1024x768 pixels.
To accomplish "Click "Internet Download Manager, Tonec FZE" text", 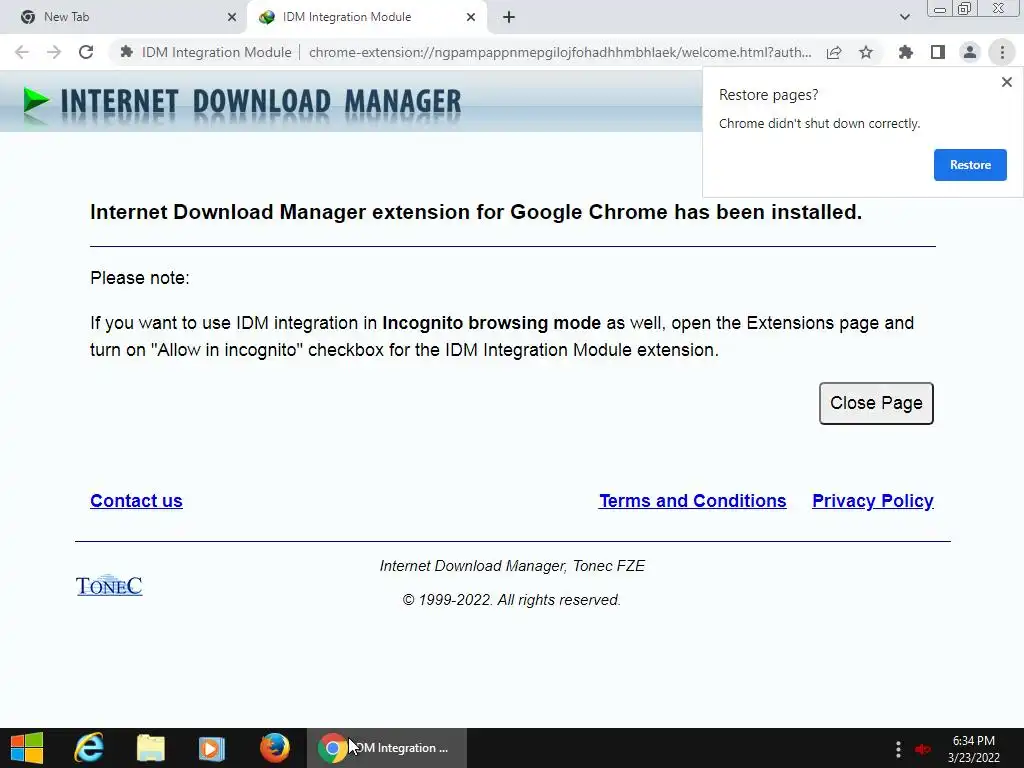I will tap(512, 566).
